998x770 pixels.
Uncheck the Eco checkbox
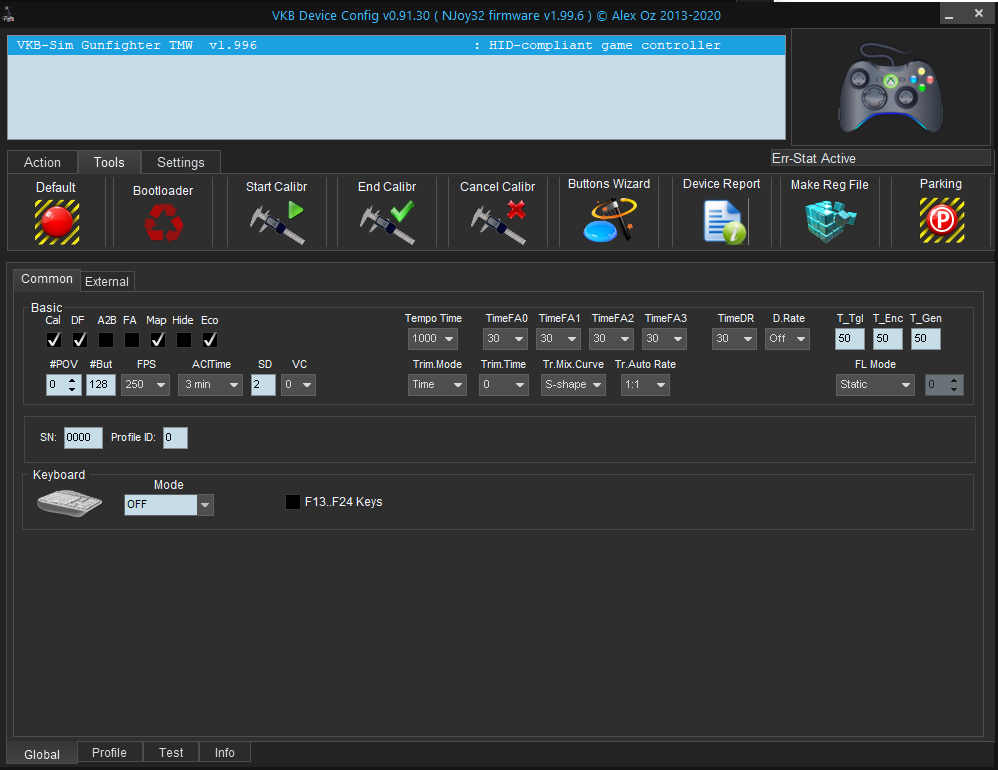(210, 340)
